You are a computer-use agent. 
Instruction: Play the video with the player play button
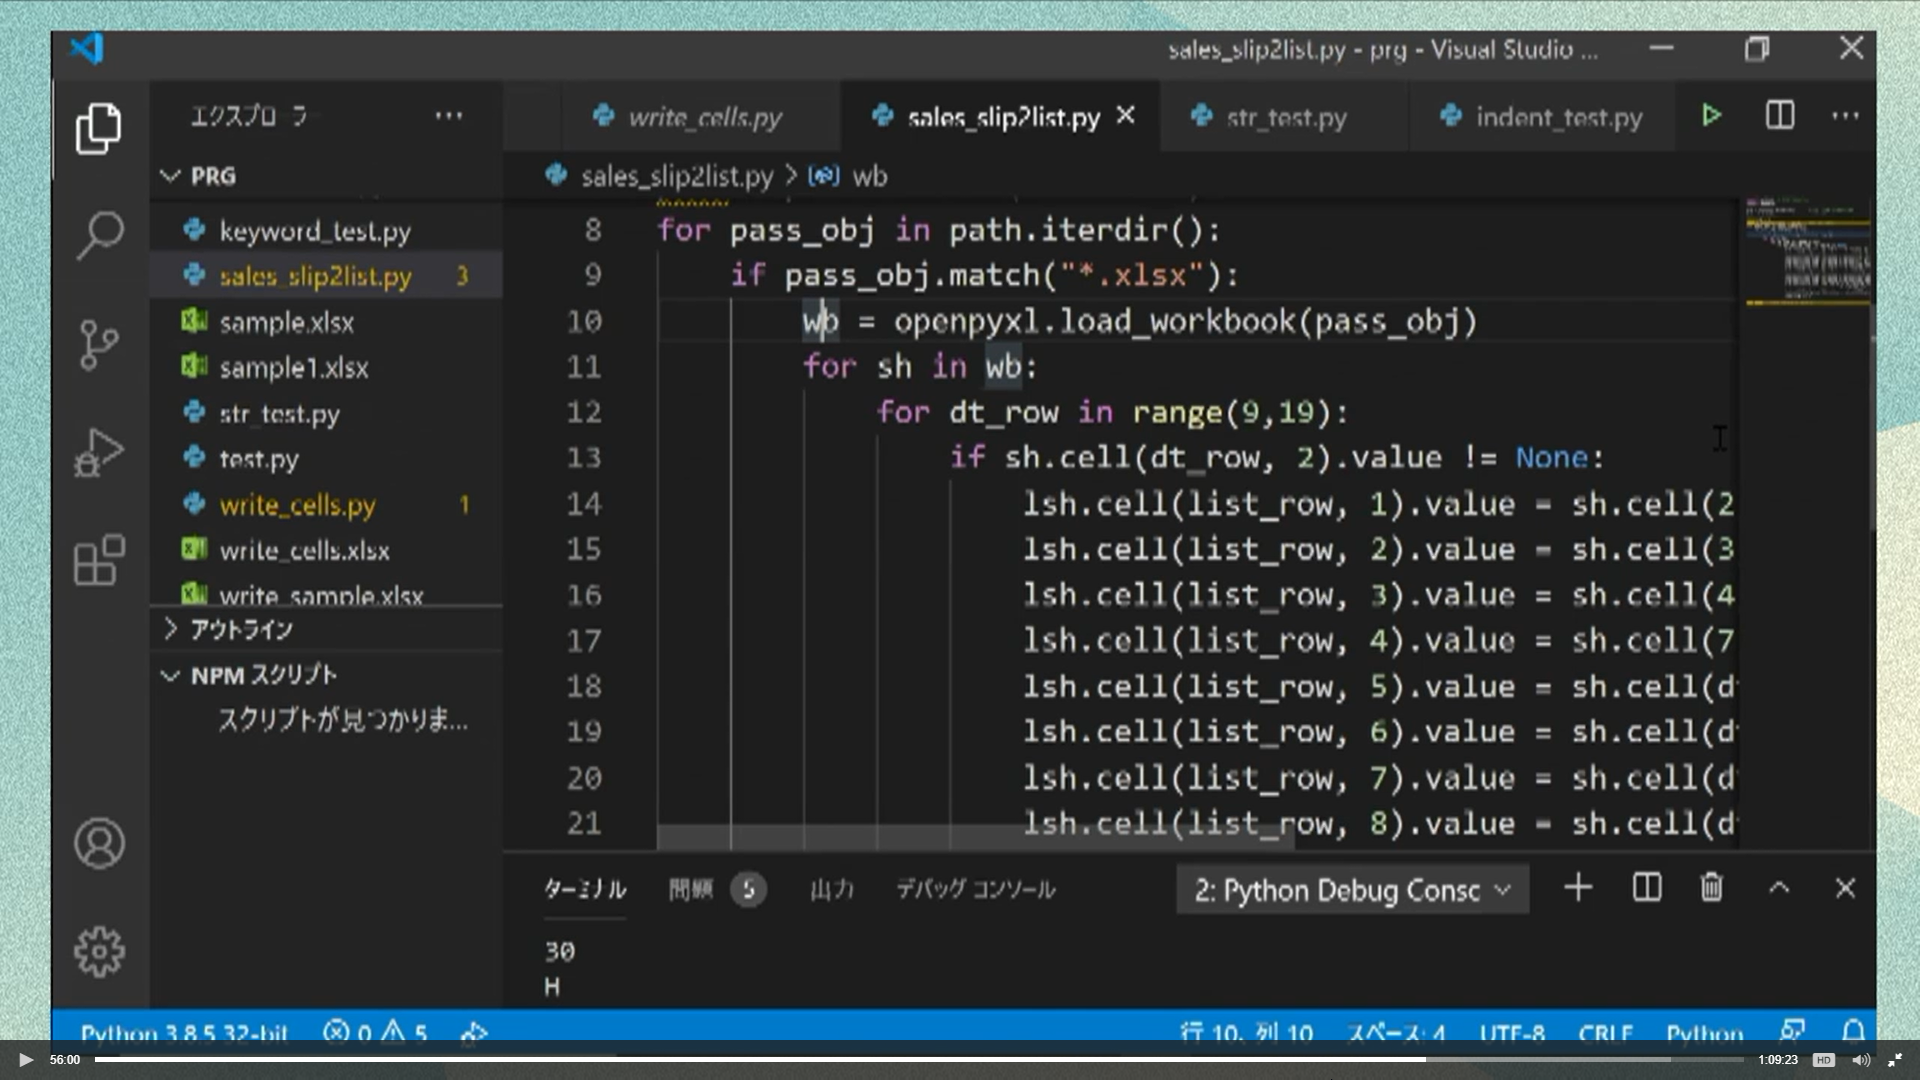[26, 1060]
